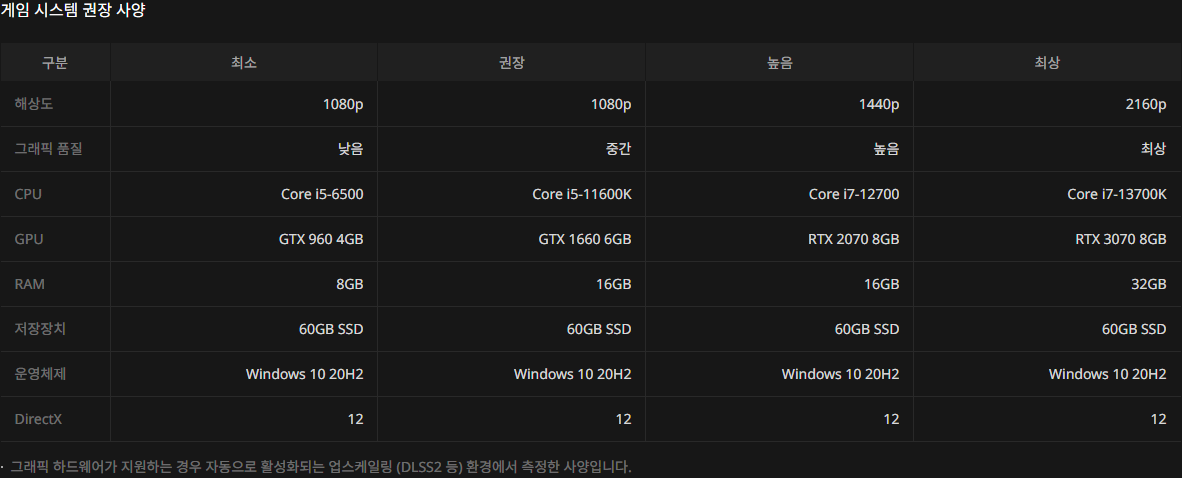The width and height of the screenshot is (1182, 480).
Task: Click 'Windows 10 20H2' in the 권장 column
Action: pyautogui.click(x=572, y=374)
